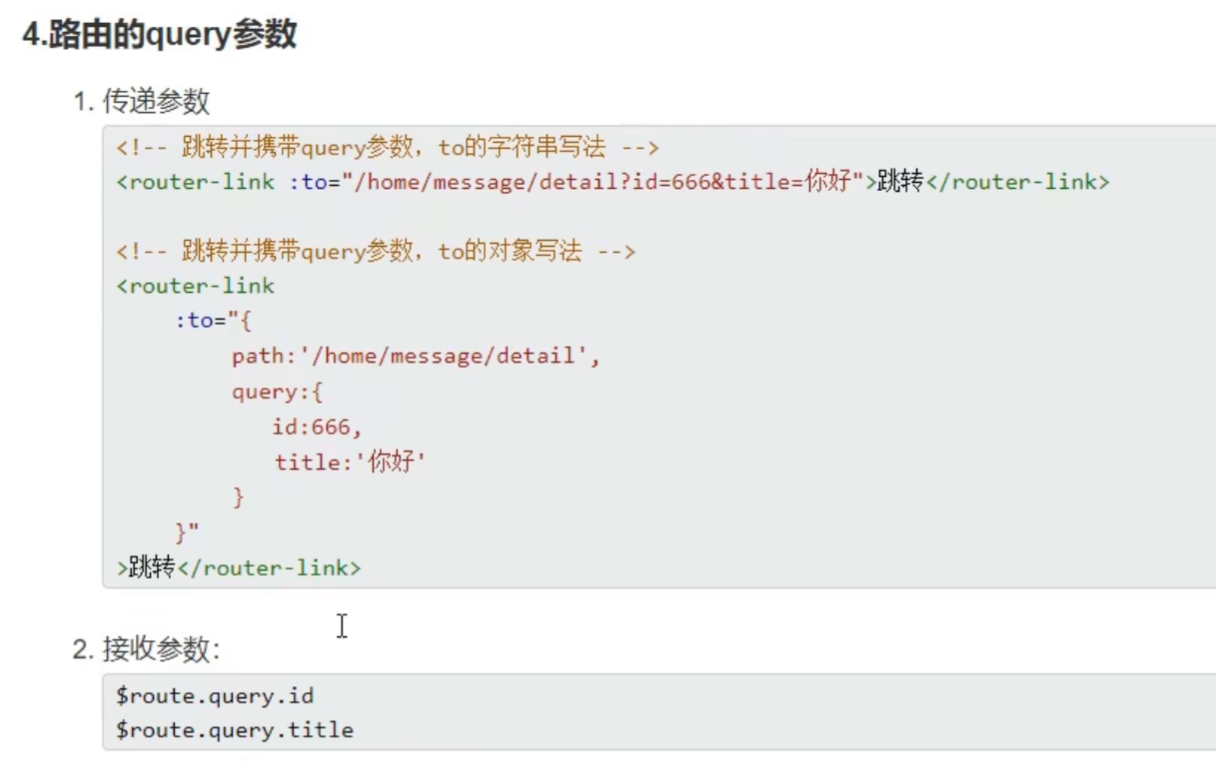Click the list item "传递参数"
The image size is (1216, 772).
coord(156,101)
